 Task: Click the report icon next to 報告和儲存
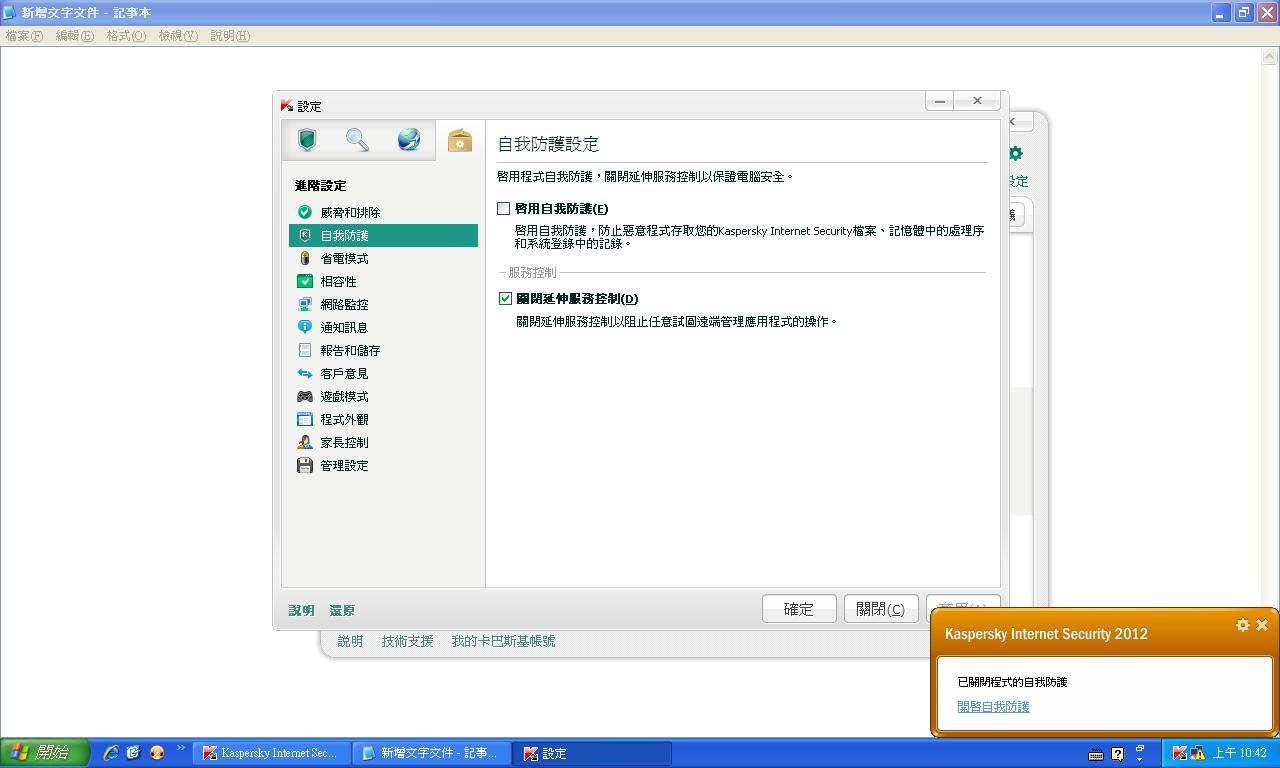pyautogui.click(x=305, y=350)
